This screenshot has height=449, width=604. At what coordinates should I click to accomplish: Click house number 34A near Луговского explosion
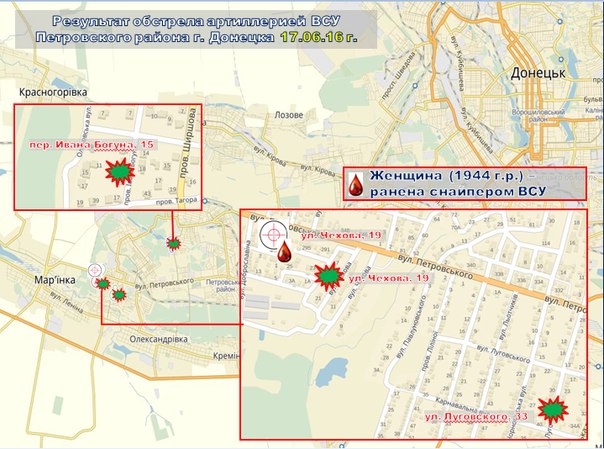click(575, 426)
